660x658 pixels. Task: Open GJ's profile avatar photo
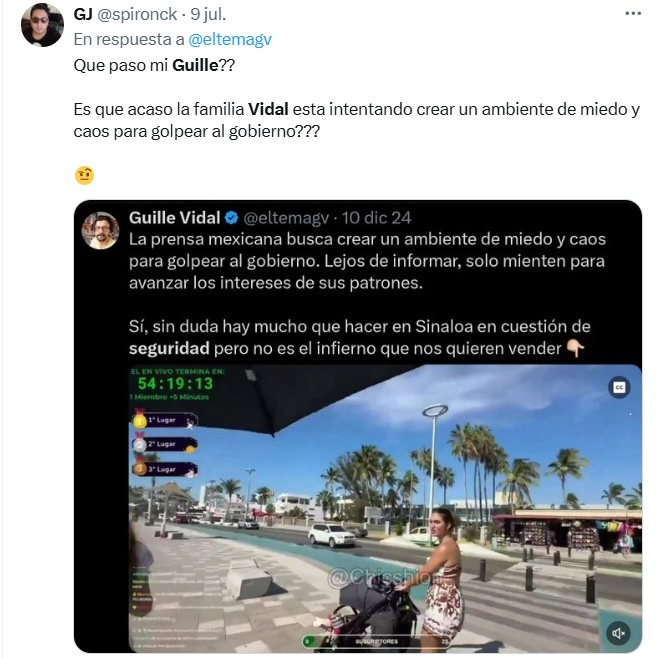tap(42, 25)
